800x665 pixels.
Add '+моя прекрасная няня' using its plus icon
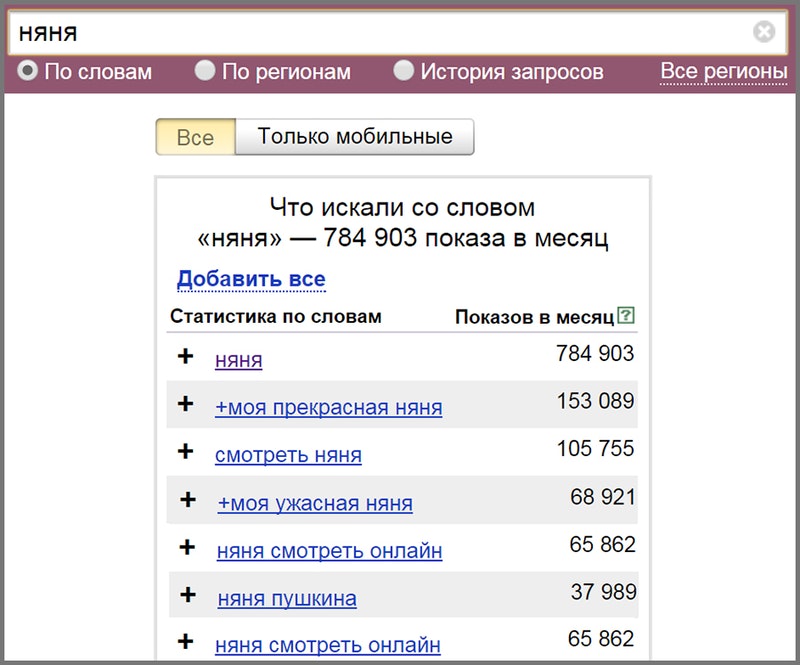pyautogui.click(x=185, y=404)
